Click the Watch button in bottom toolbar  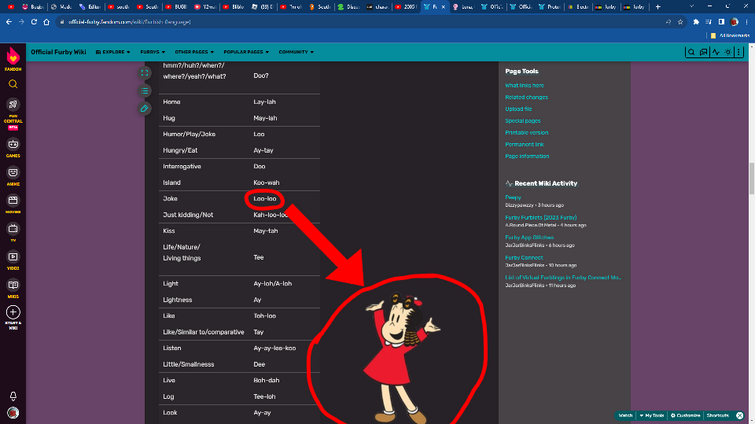625,415
